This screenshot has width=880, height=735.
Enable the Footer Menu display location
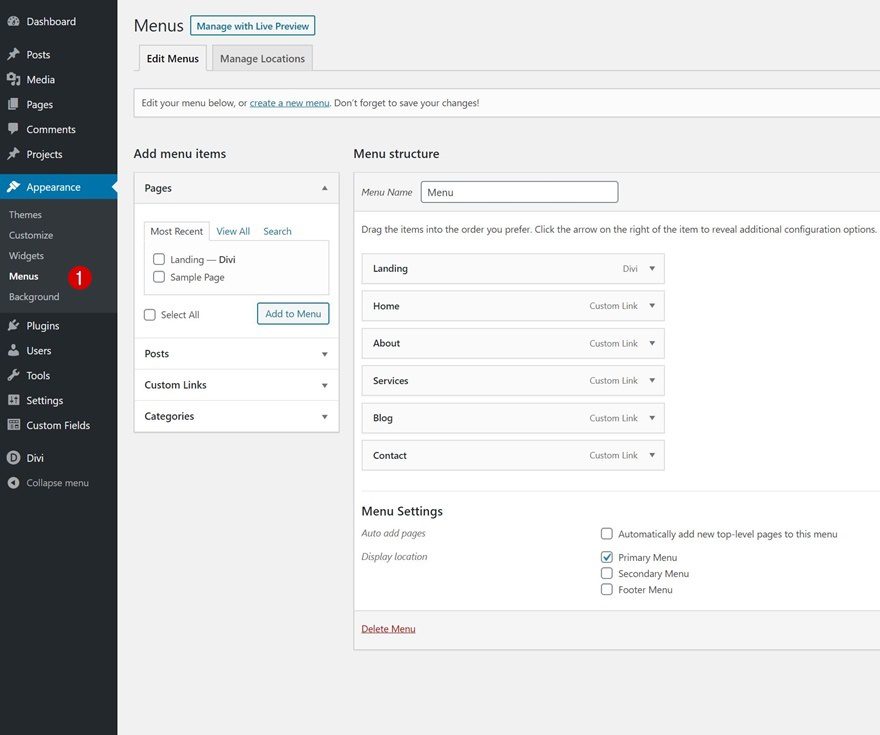click(607, 589)
